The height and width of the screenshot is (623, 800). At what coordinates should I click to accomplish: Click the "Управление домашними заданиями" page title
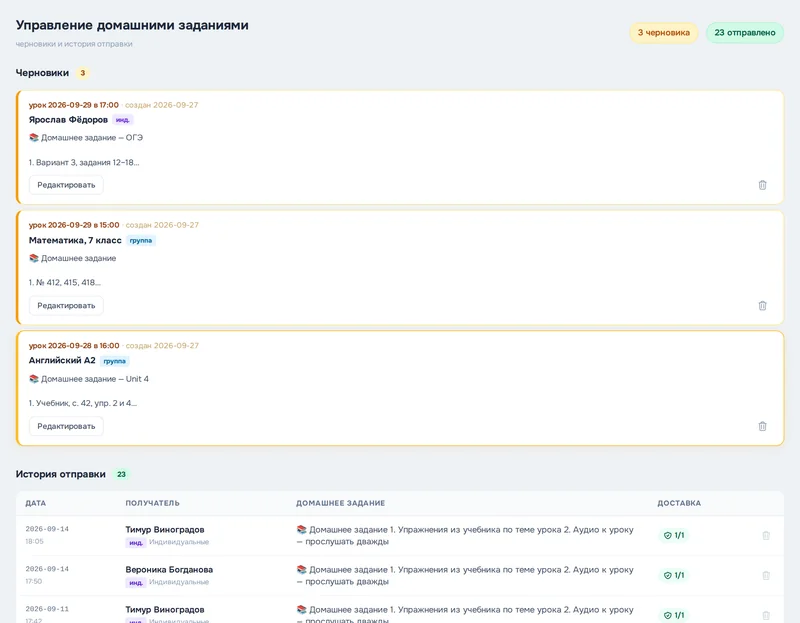tap(132, 25)
